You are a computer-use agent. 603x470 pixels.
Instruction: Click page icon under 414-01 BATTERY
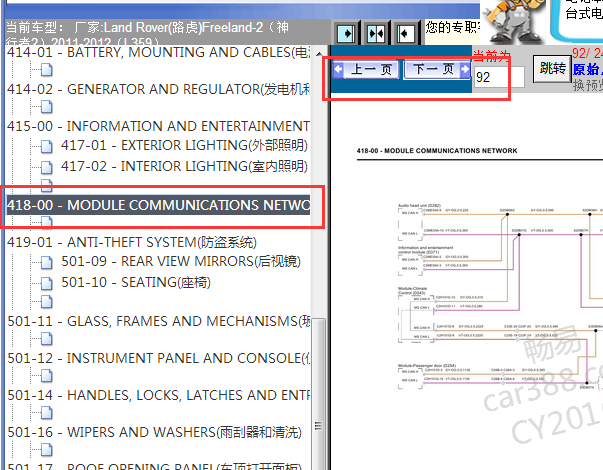click(x=47, y=70)
